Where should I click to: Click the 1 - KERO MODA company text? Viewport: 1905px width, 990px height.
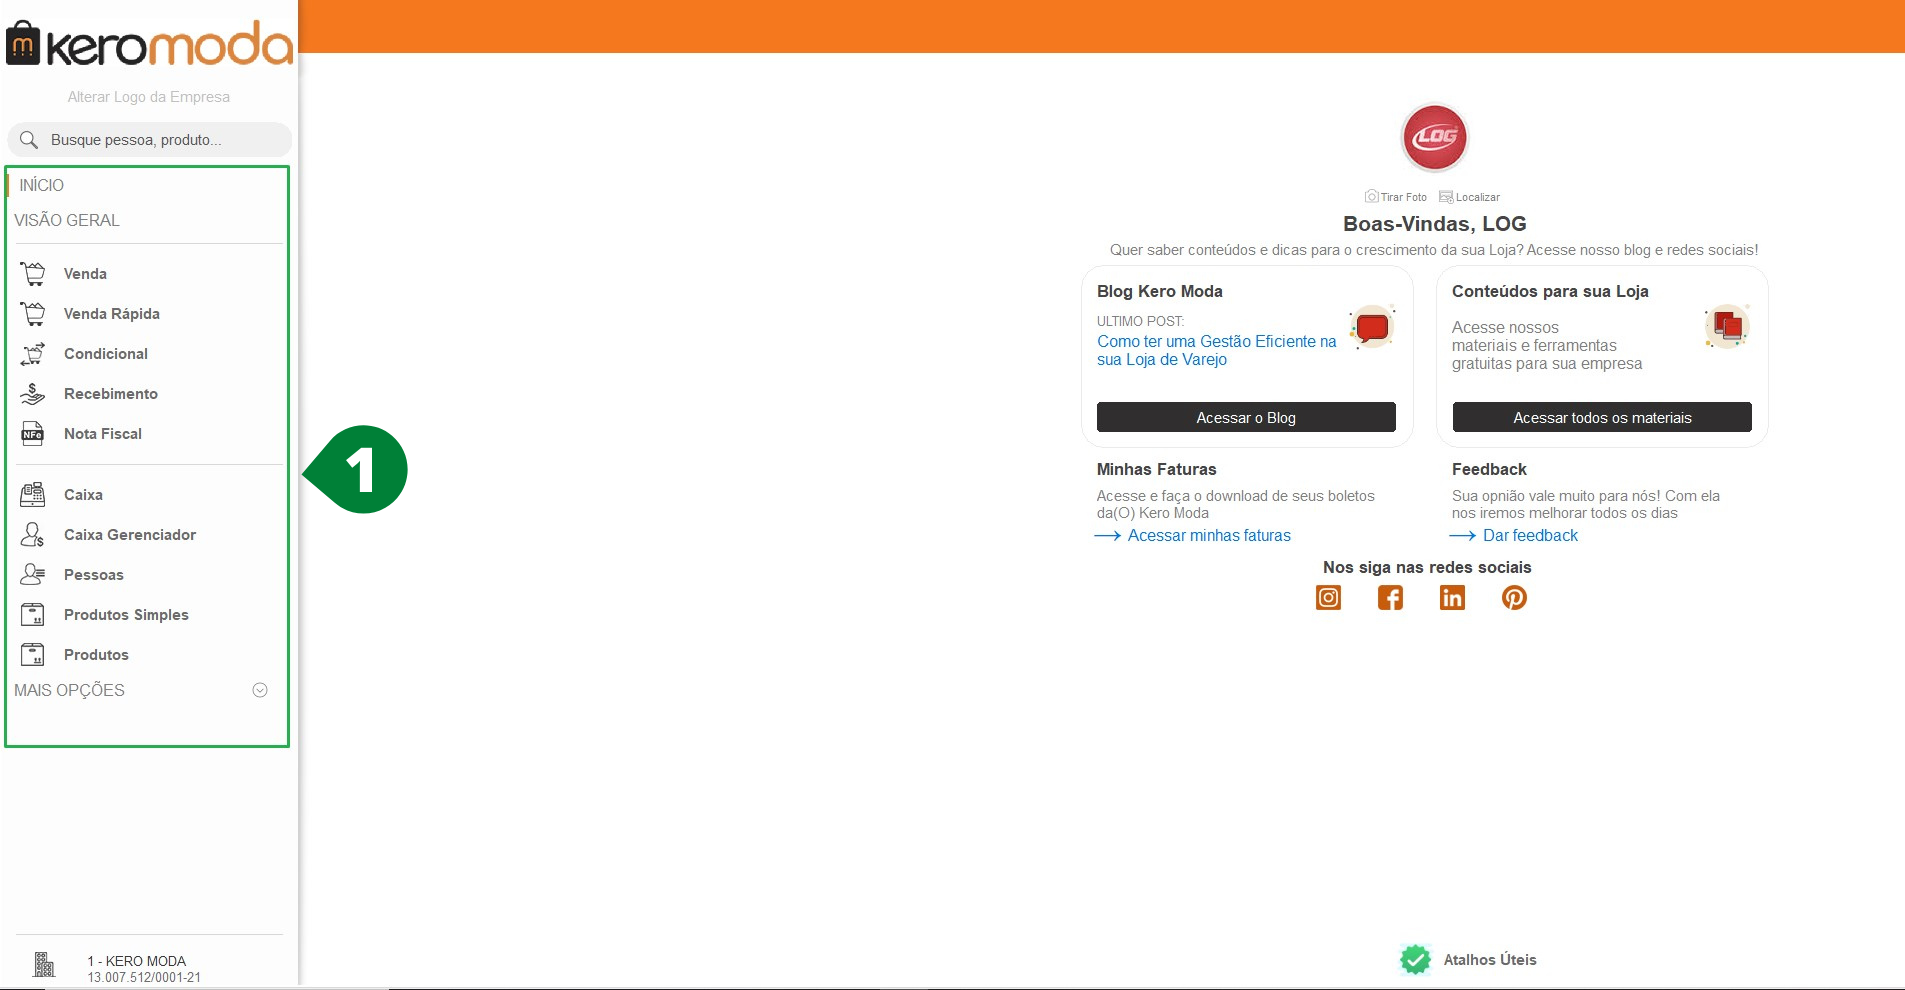pos(137,961)
